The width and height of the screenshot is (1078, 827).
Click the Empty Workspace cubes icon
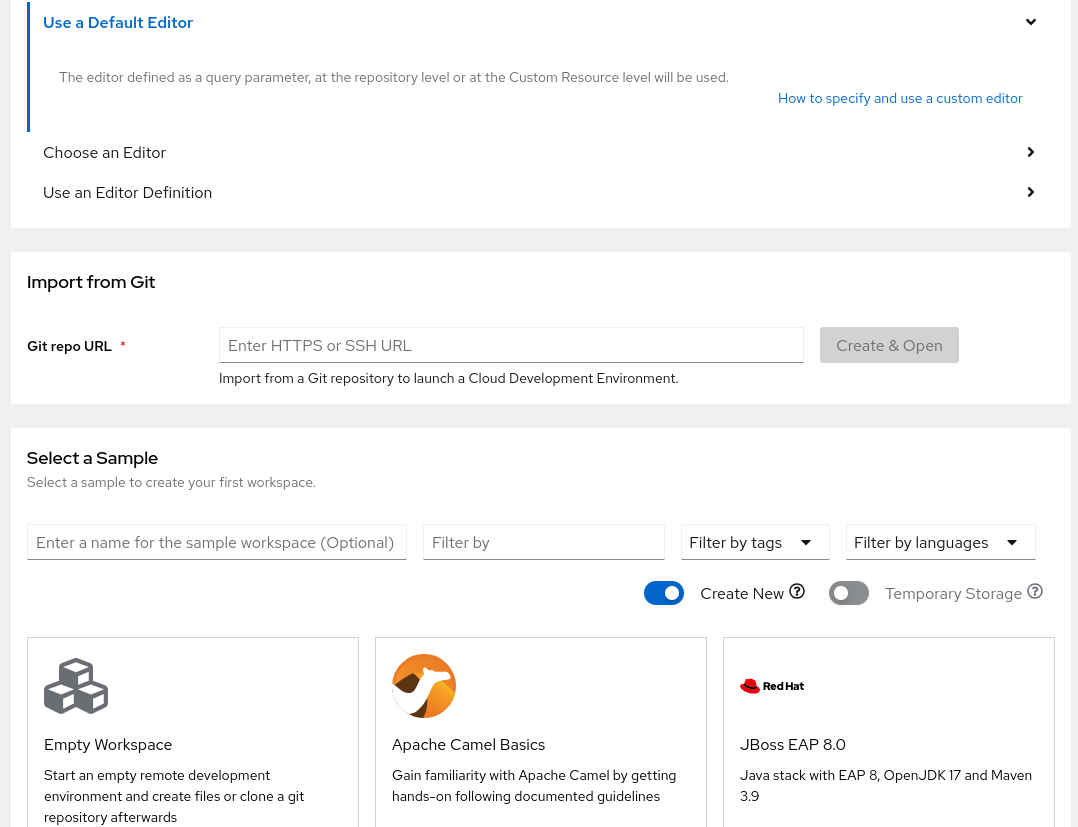[76, 686]
